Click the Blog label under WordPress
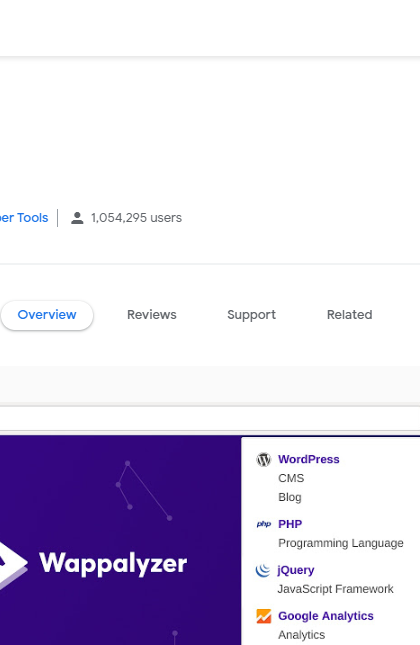Screen dimensions: 420x645 pyautogui.click(x=290, y=497)
